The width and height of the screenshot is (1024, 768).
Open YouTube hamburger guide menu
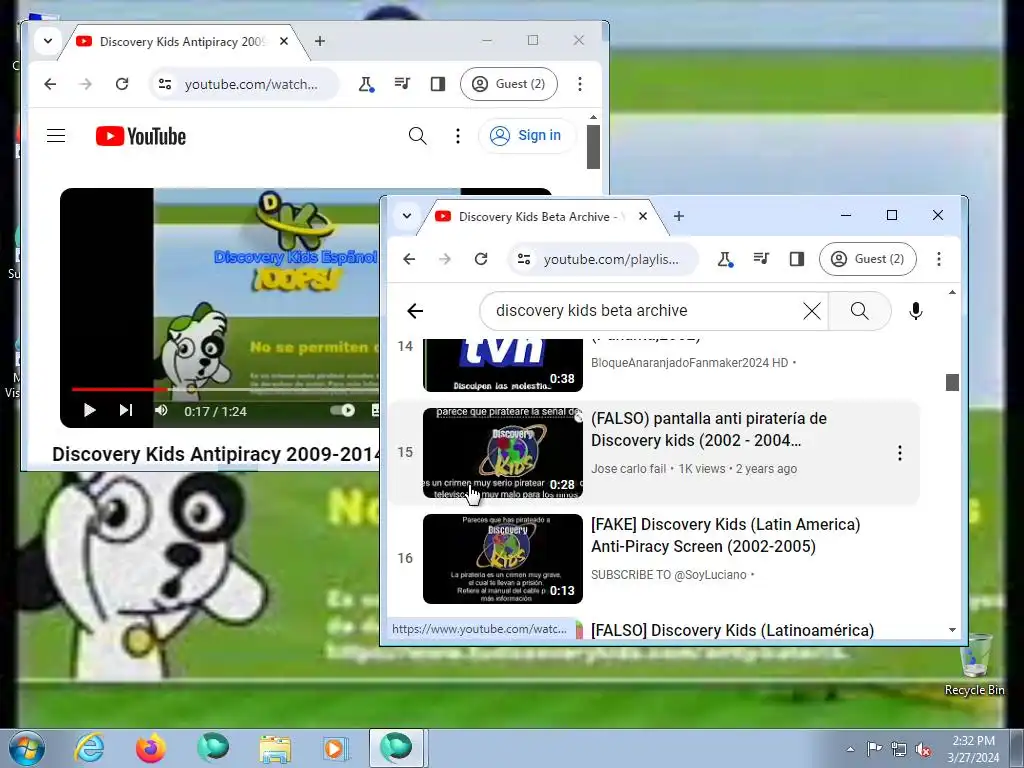(56, 136)
